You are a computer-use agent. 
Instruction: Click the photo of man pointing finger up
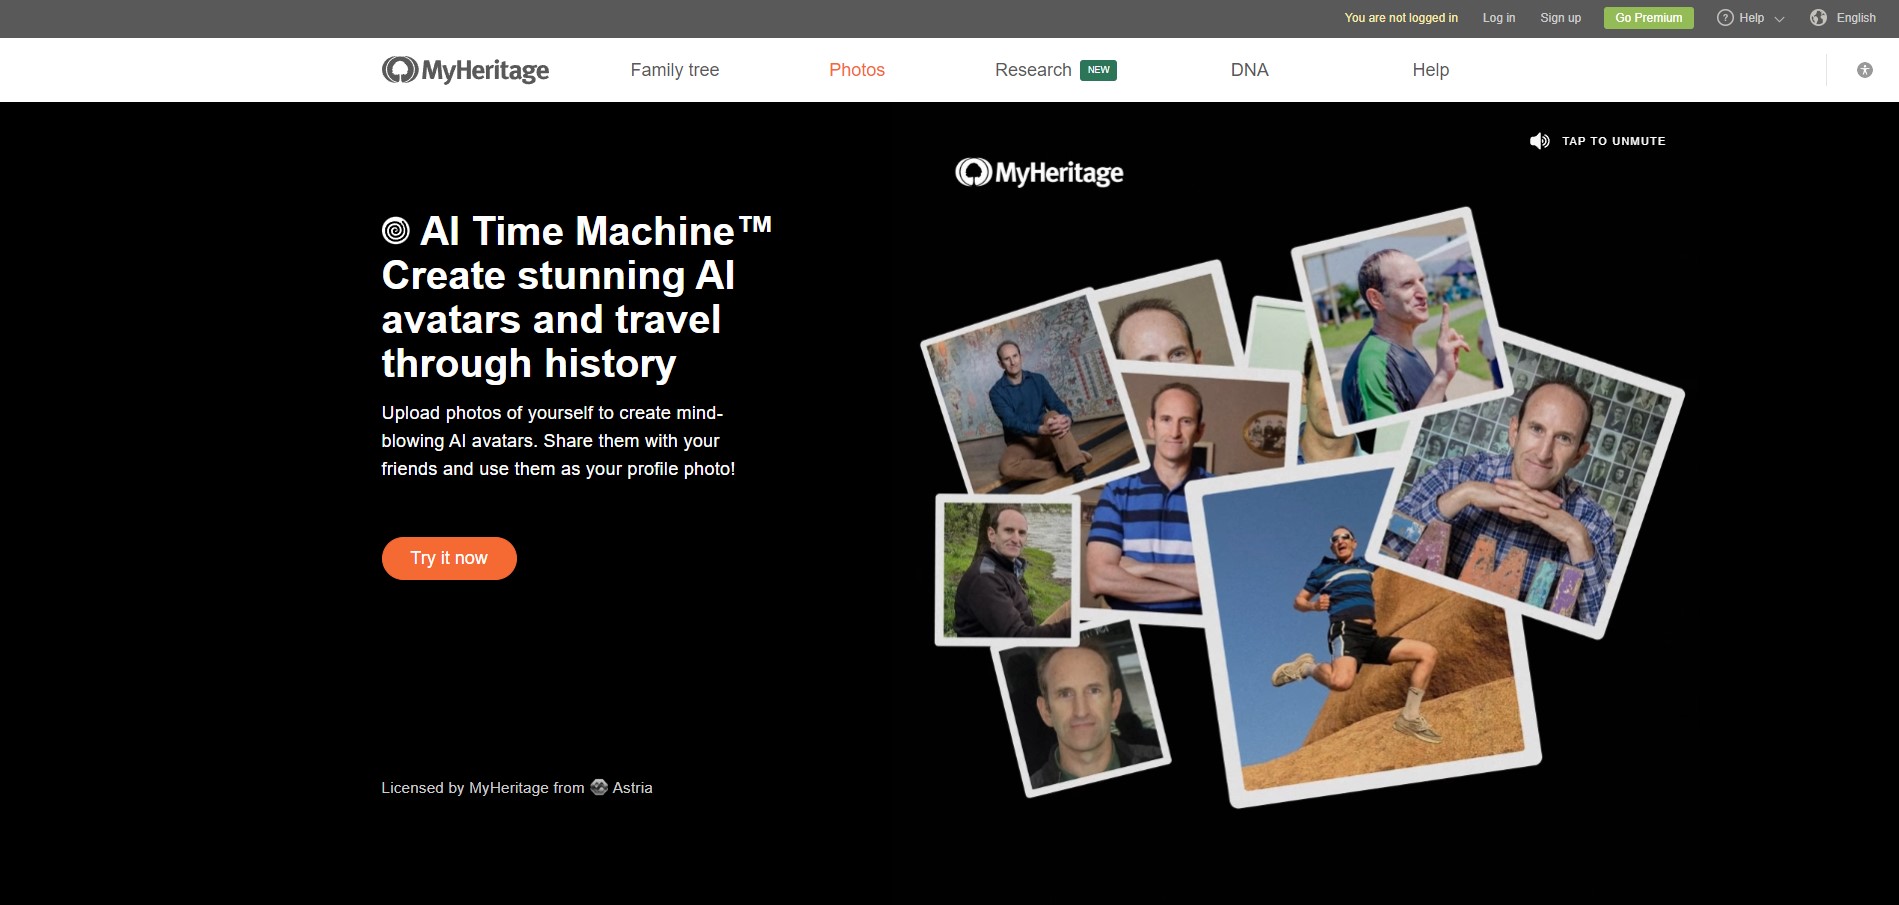pos(1400,320)
